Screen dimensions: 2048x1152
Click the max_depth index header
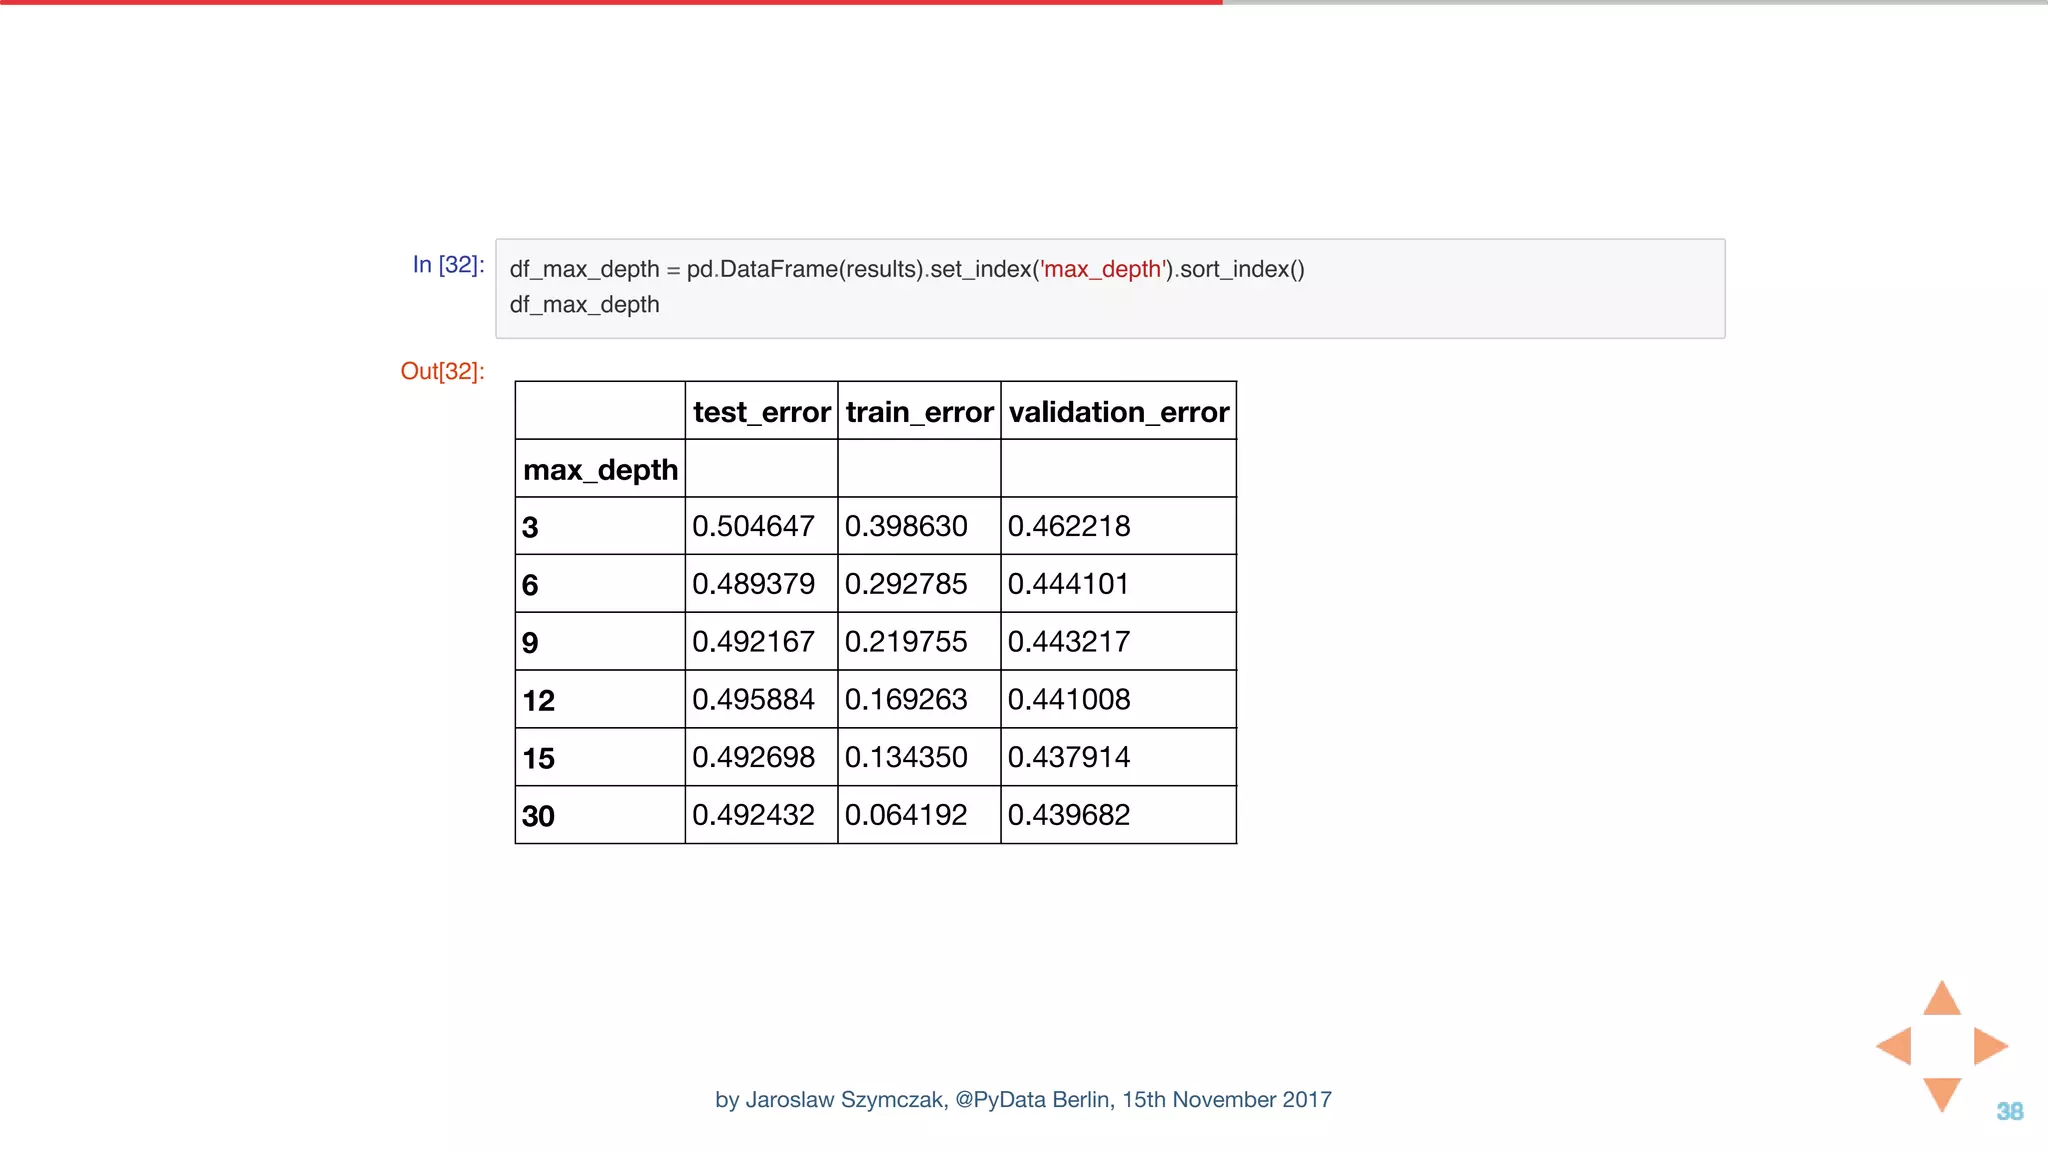coord(600,469)
